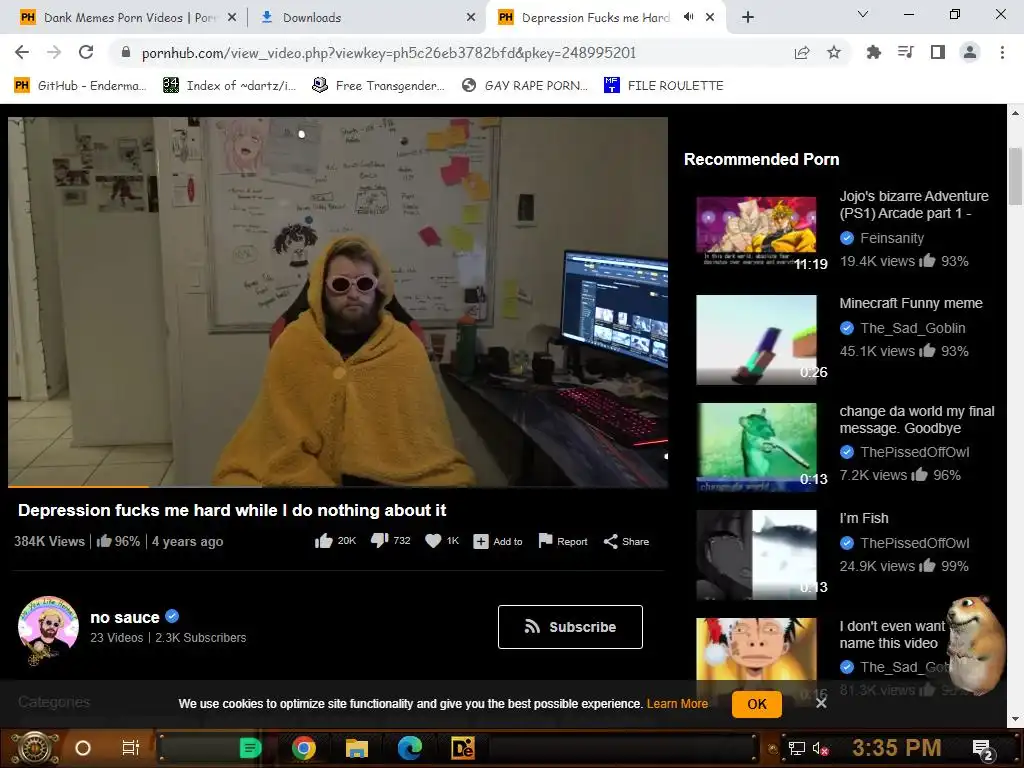Close the Downloads tab

pyautogui.click(x=471, y=18)
